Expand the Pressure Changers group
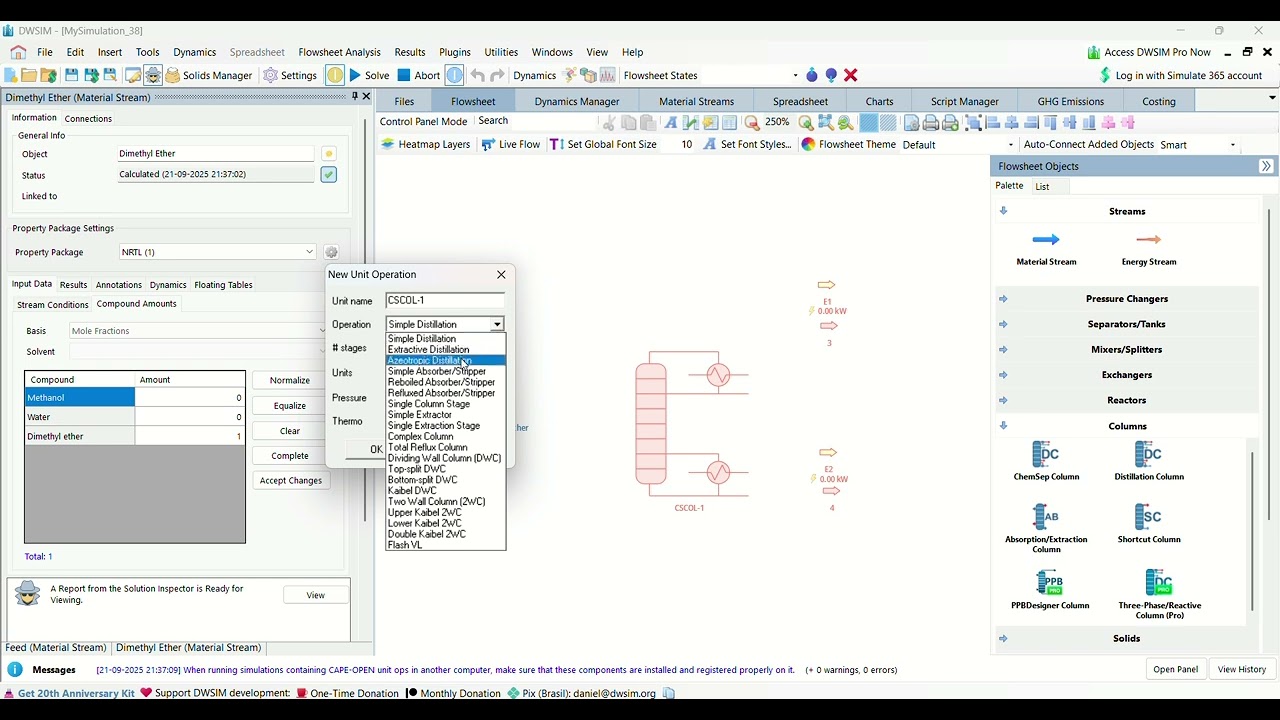The image size is (1280, 720). pos(1127,299)
